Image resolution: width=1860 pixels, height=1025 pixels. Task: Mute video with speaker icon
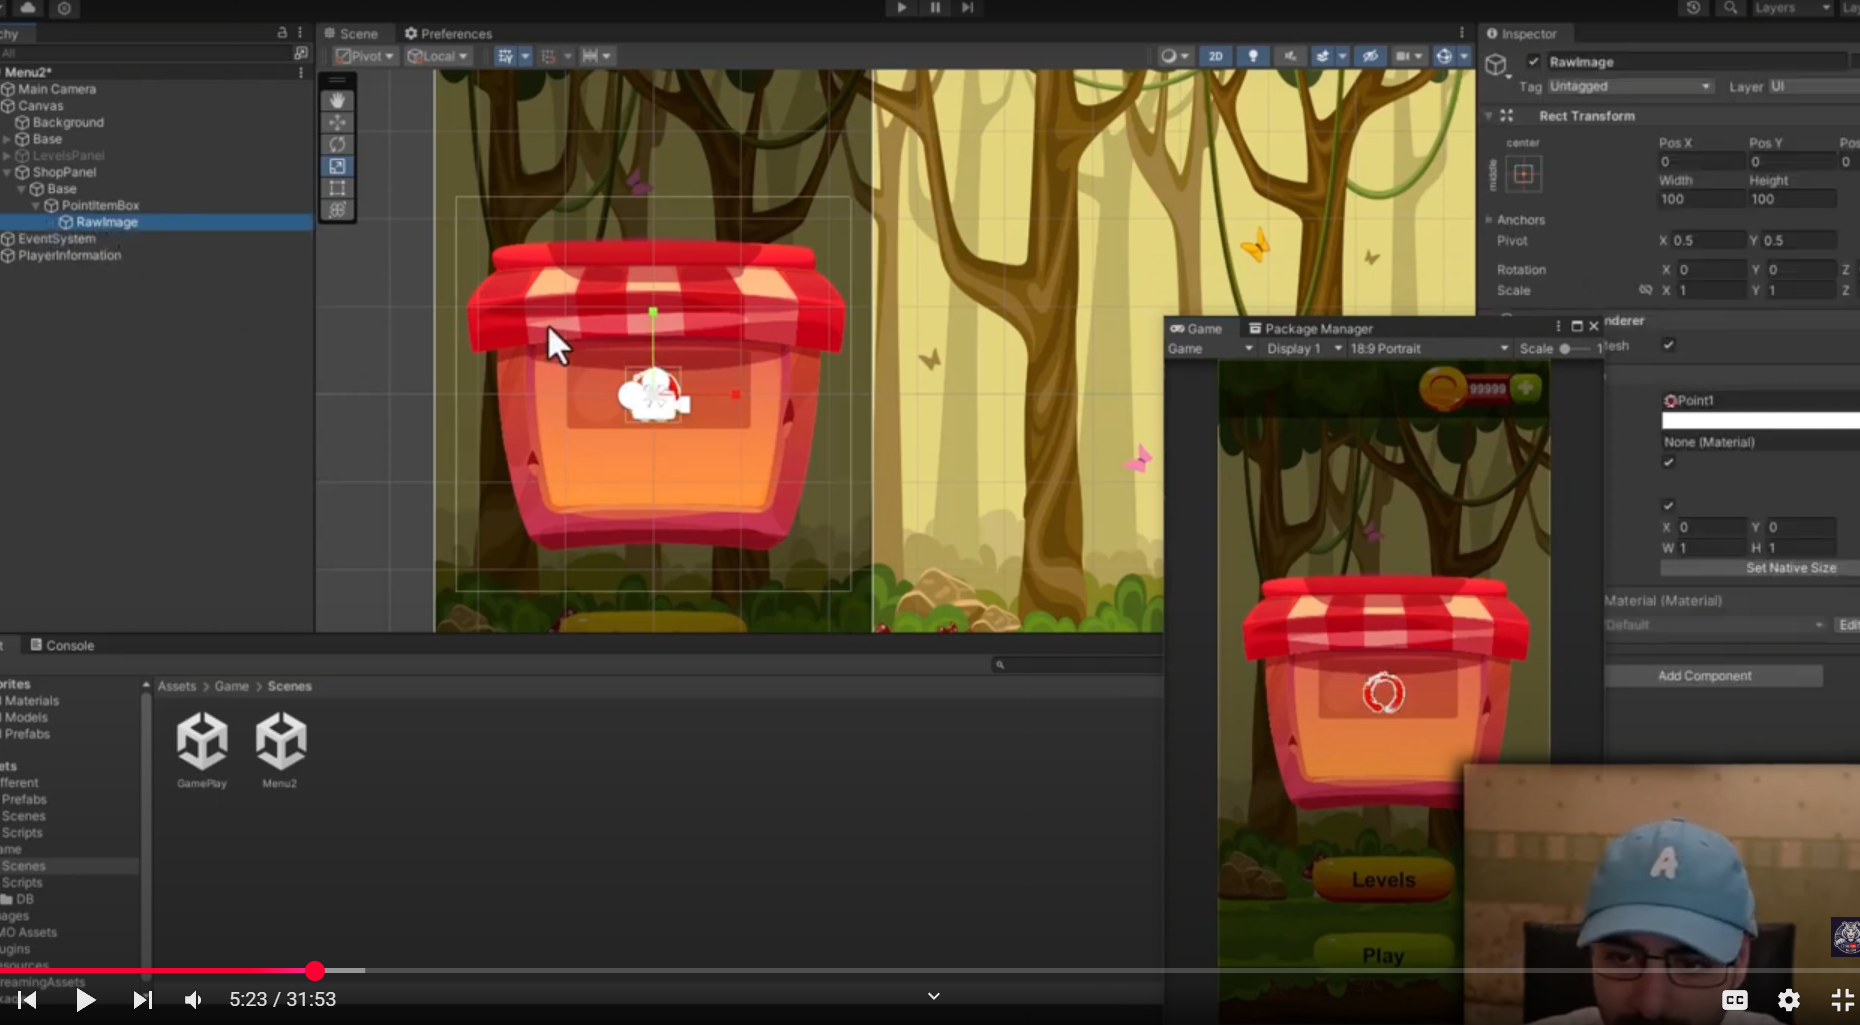[x=194, y=1000]
